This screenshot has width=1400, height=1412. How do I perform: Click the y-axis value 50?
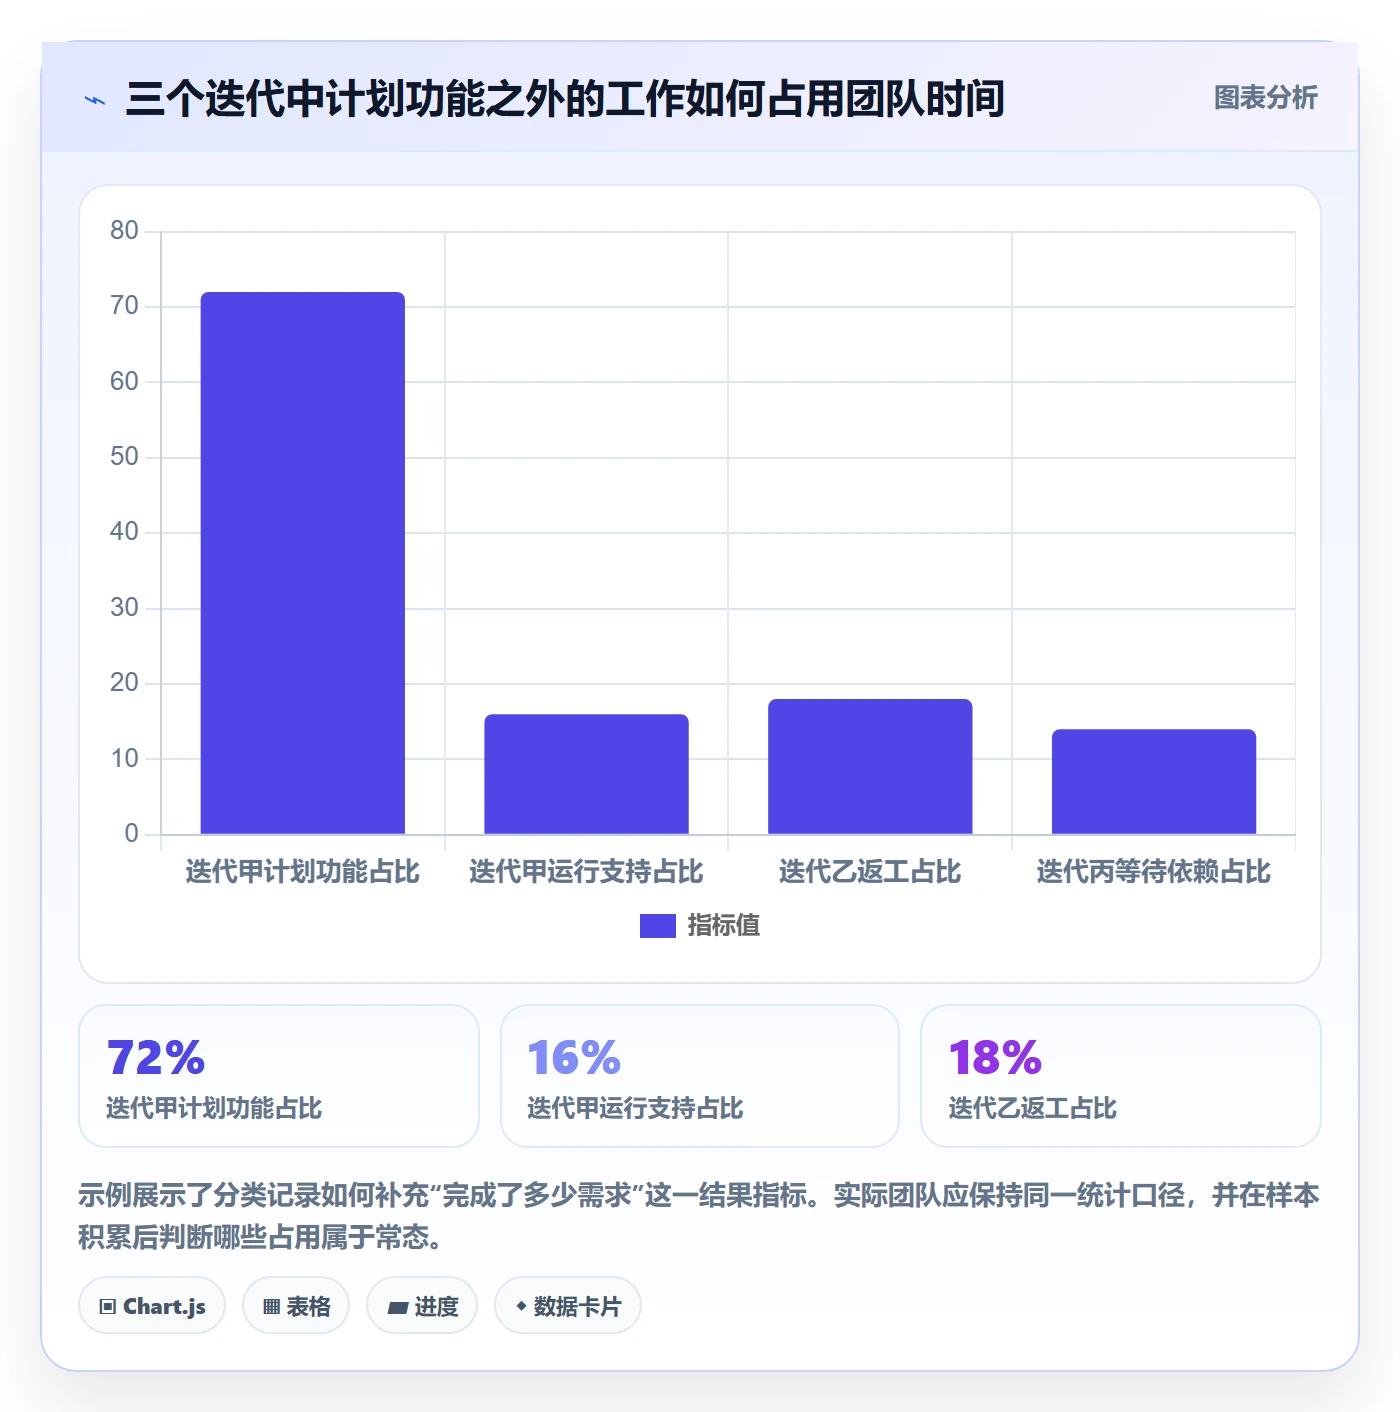124,457
